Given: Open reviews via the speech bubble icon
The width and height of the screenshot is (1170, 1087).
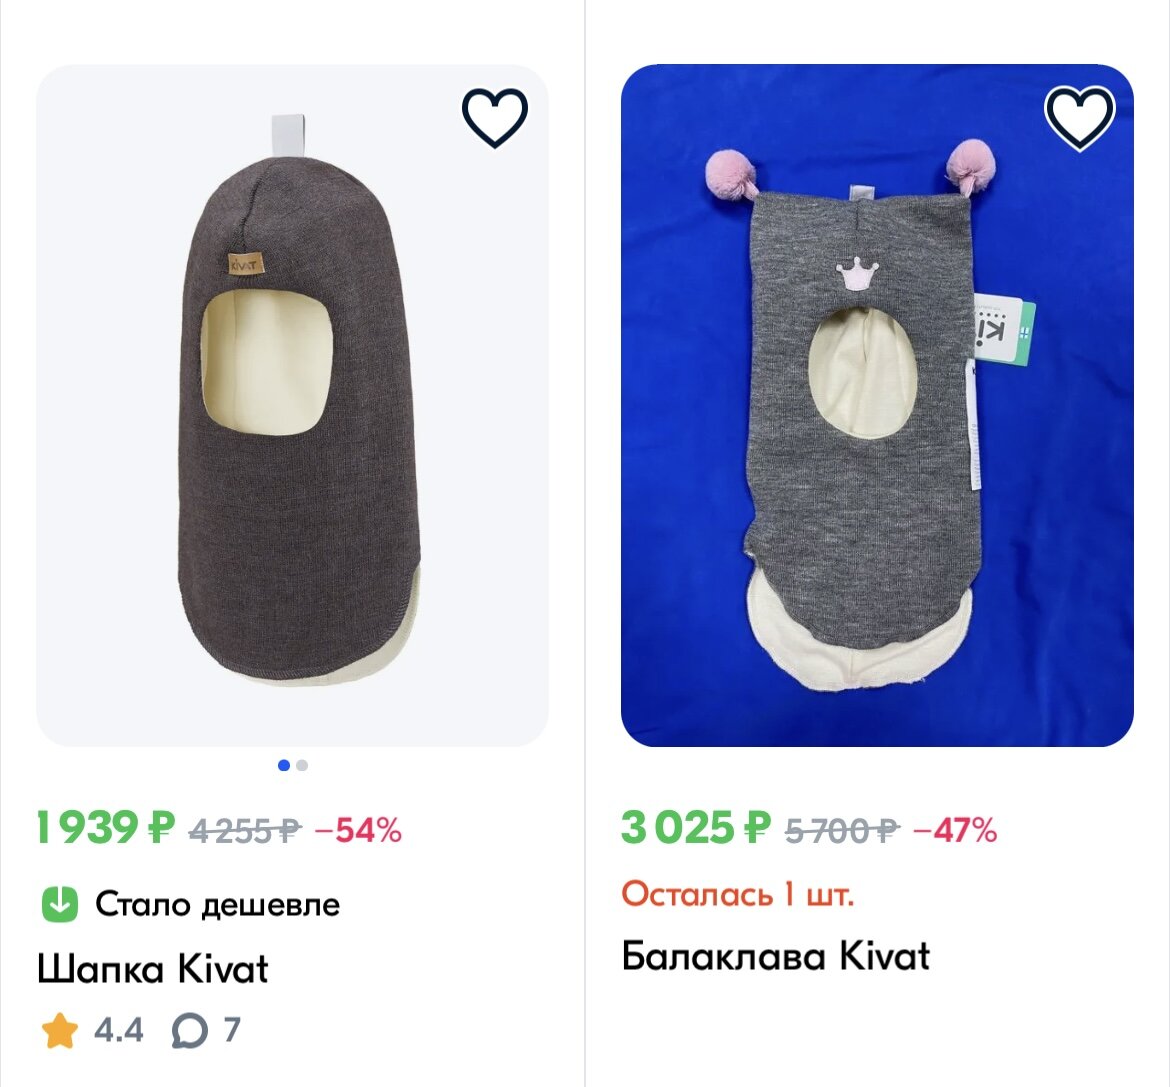Looking at the screenshot, I should (x=190, y=1031).
